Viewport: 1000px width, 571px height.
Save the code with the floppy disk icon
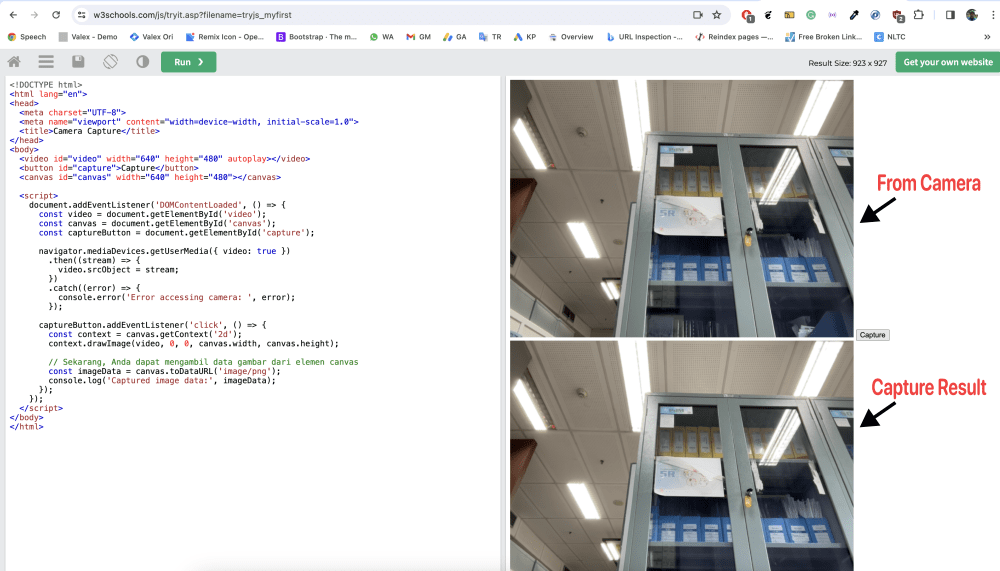point(78,62)
